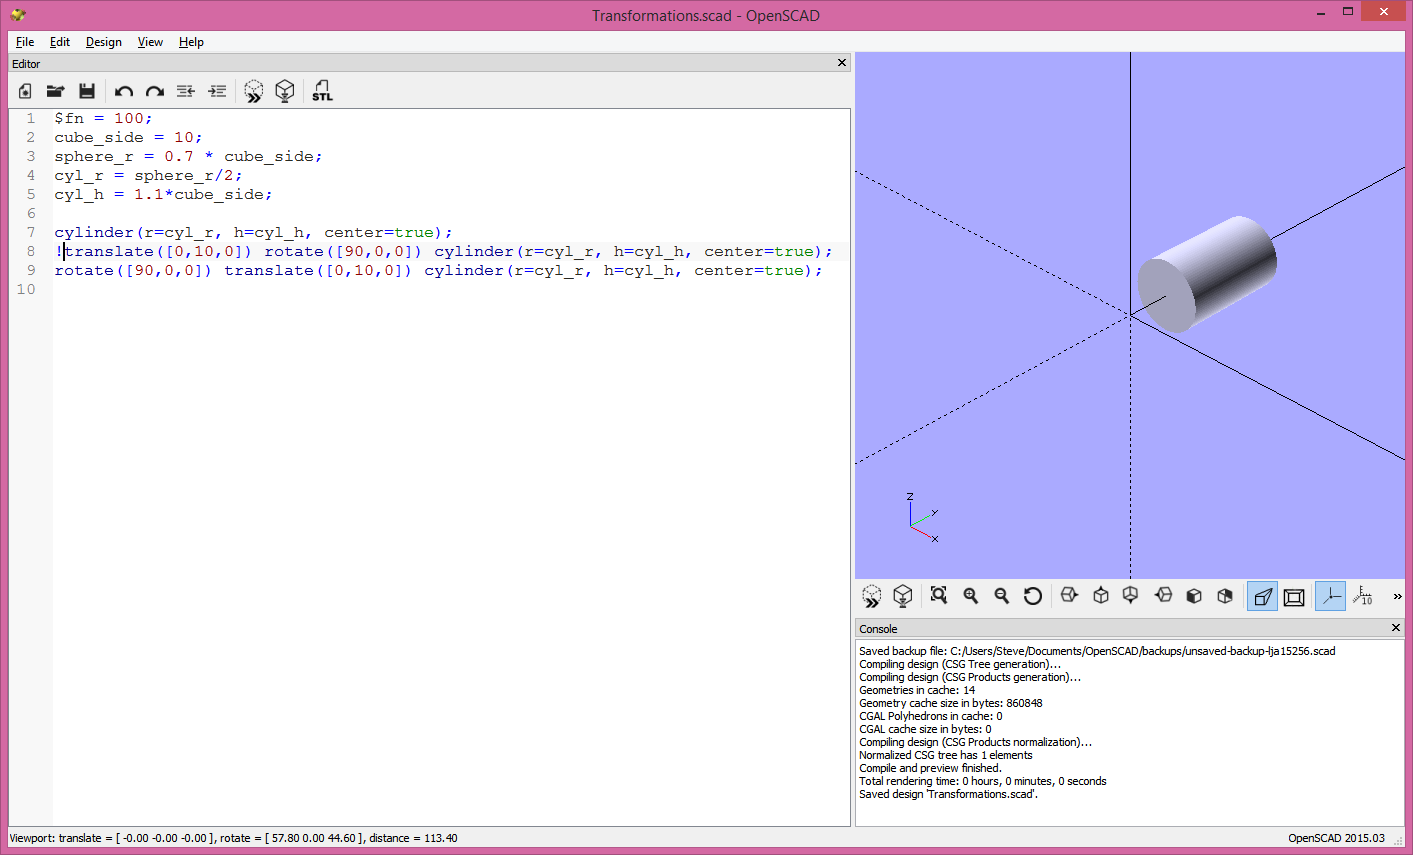
Task: Toggle the axes display in the viewport
Action: [x=1330, y=595]
